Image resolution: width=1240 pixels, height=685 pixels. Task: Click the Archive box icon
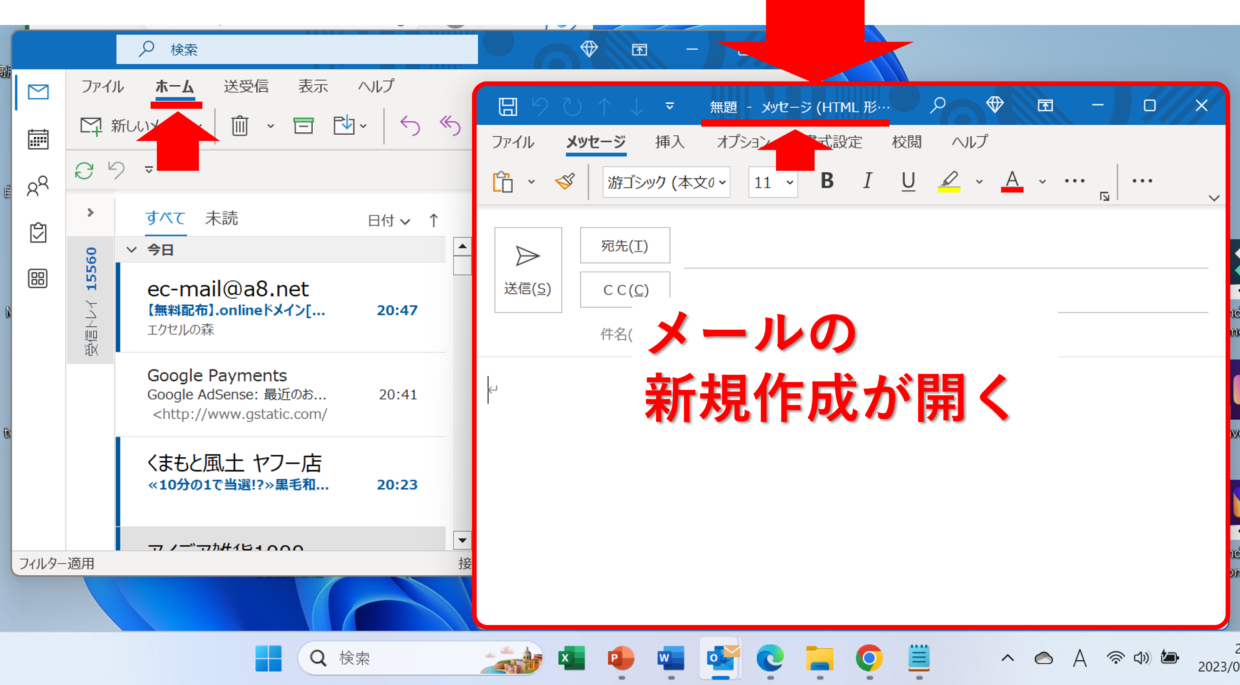(303, 125)
